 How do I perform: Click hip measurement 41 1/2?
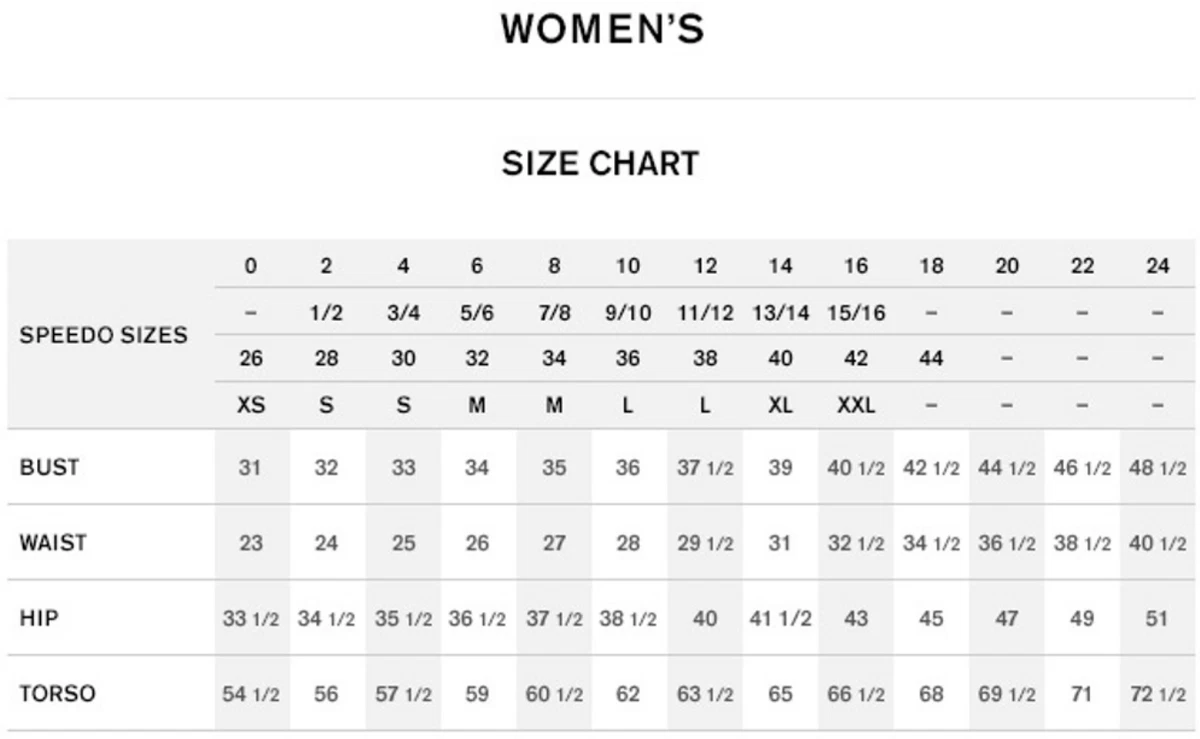click(780, 619)
